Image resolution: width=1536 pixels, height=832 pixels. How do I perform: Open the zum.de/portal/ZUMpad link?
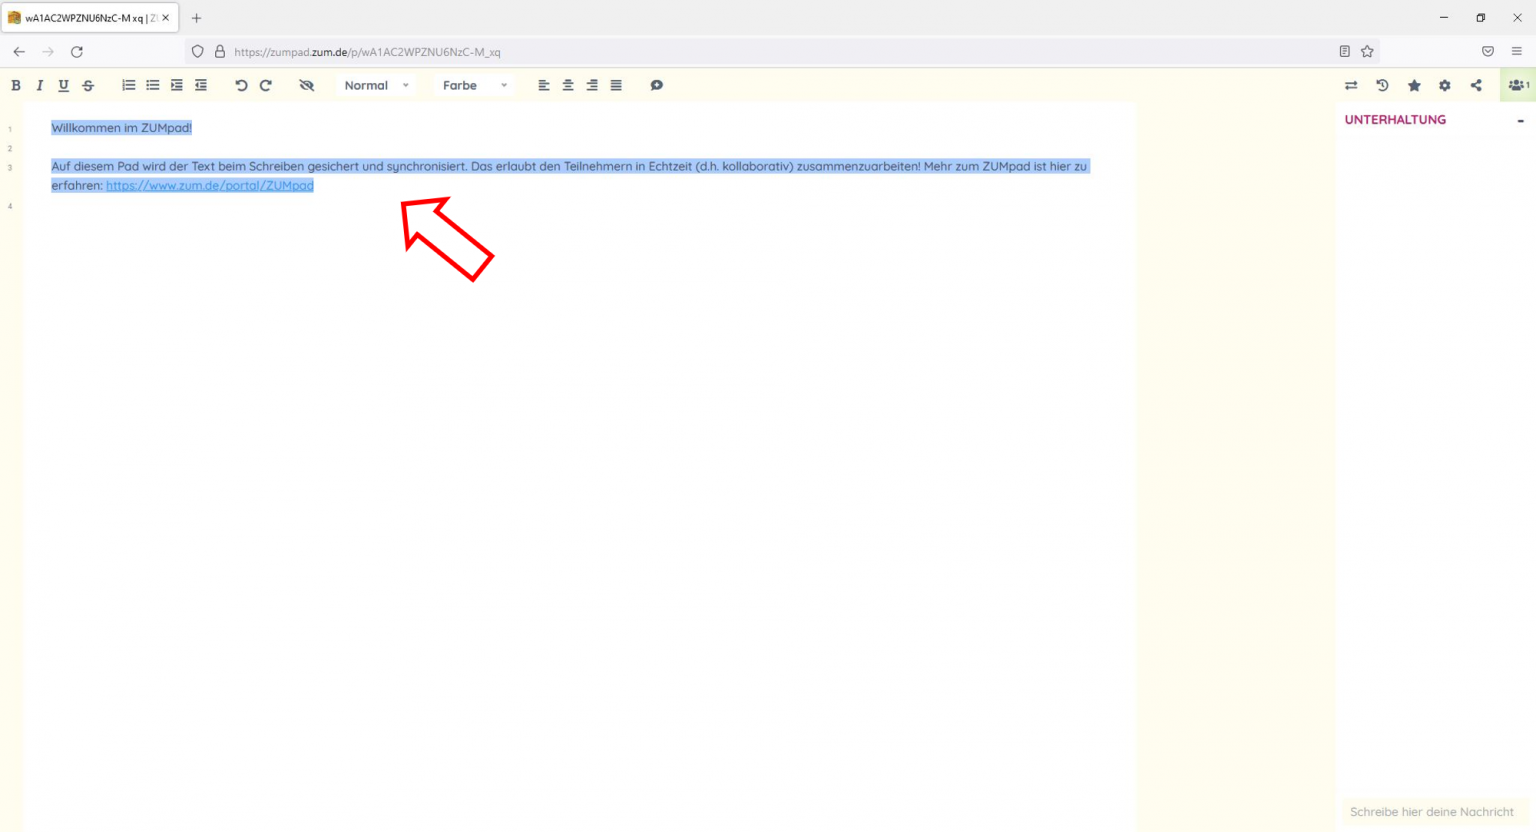(x=210, y=186)
